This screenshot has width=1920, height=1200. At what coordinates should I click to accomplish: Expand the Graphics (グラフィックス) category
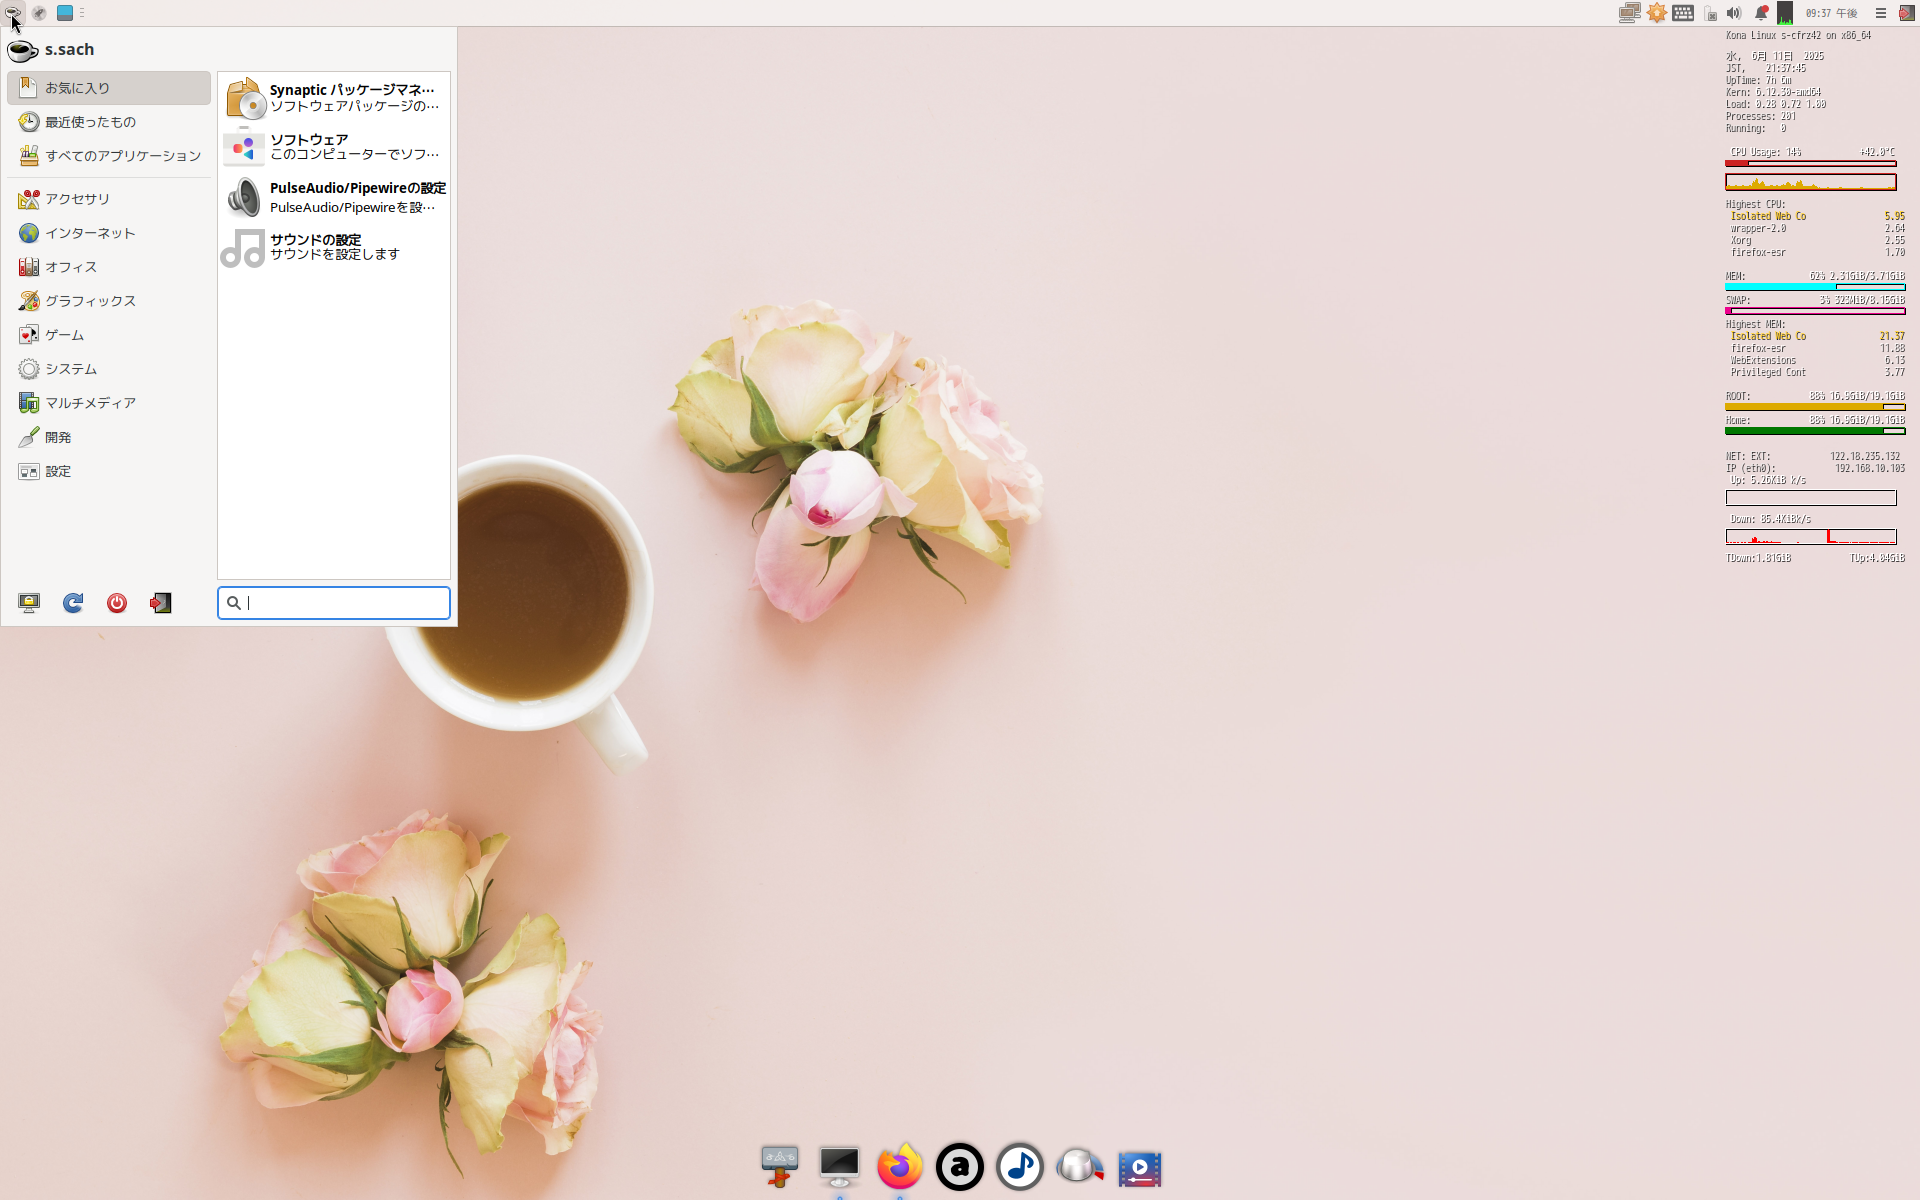(x=90, y=301)
